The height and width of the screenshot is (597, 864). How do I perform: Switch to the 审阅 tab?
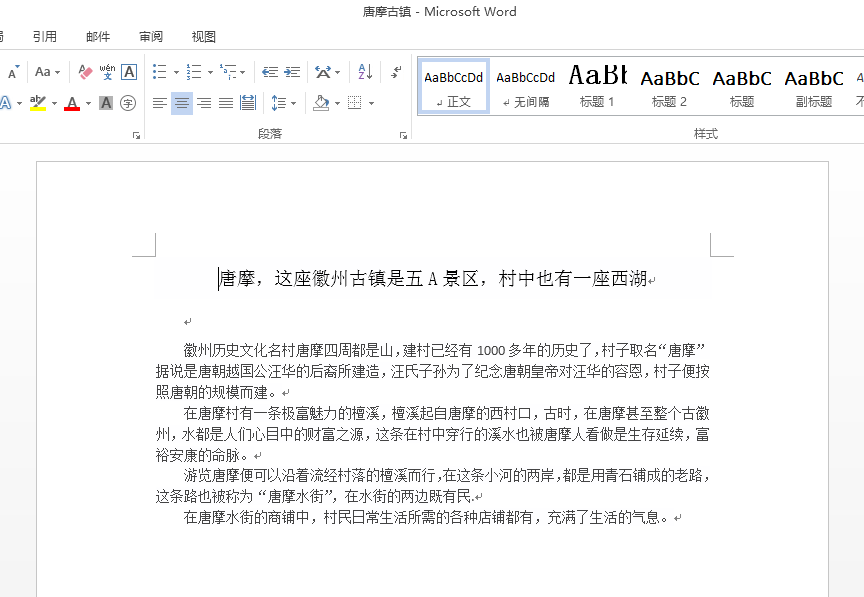(151, 37)
